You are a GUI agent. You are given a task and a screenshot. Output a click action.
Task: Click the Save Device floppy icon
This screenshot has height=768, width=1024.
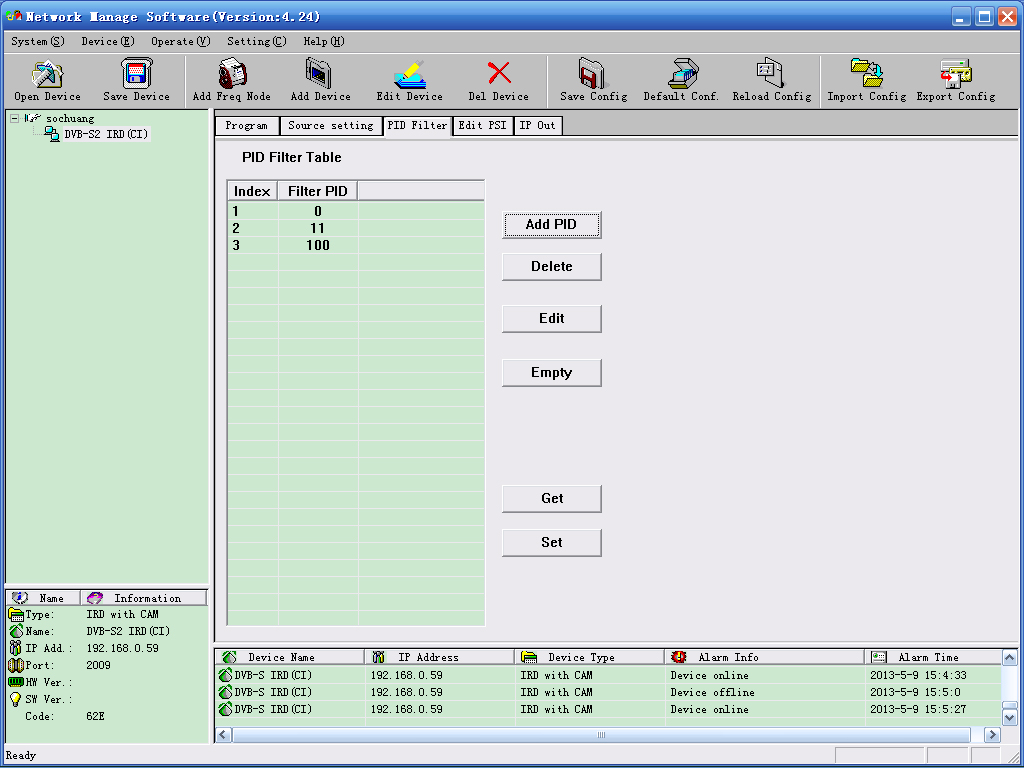pos(136,74)
